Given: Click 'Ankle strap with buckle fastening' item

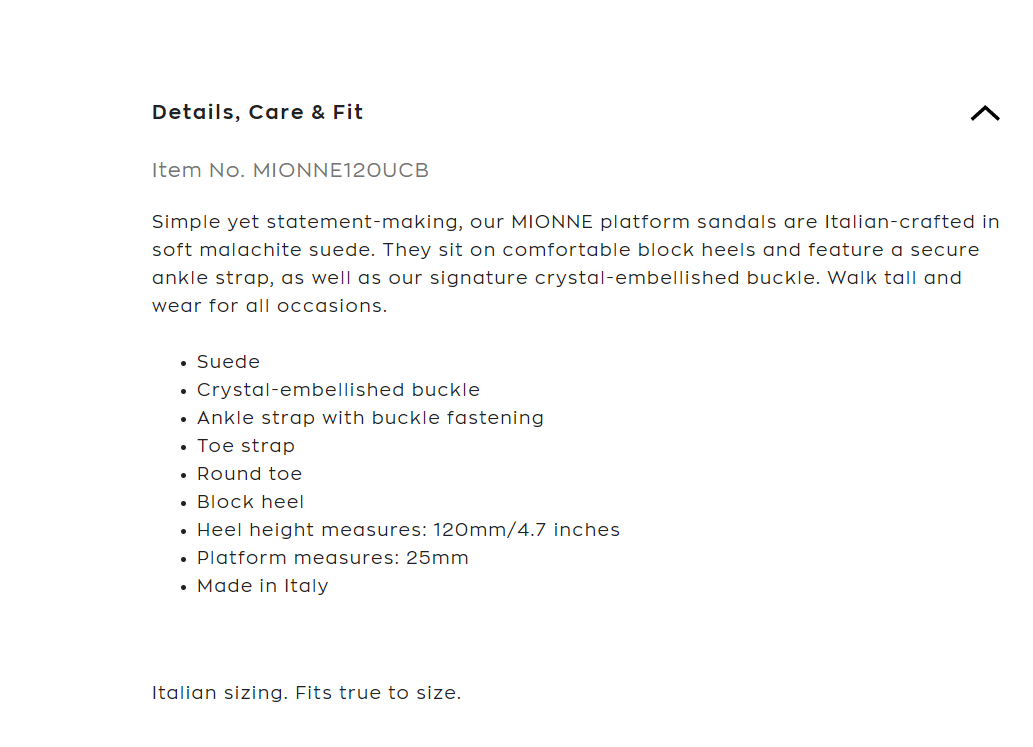Looking at the screenshot, I should [x=370, y=418].
